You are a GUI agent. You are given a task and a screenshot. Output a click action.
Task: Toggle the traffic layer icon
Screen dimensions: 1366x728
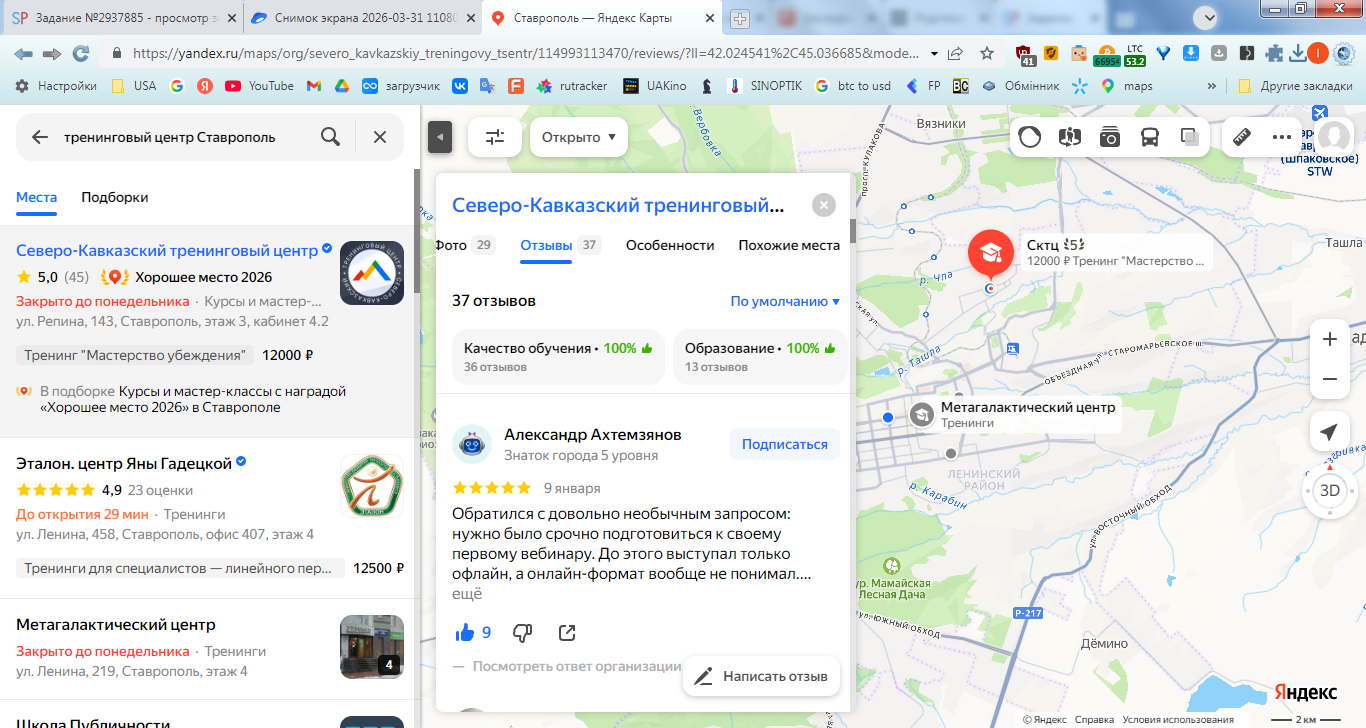tap(1029, 137)
